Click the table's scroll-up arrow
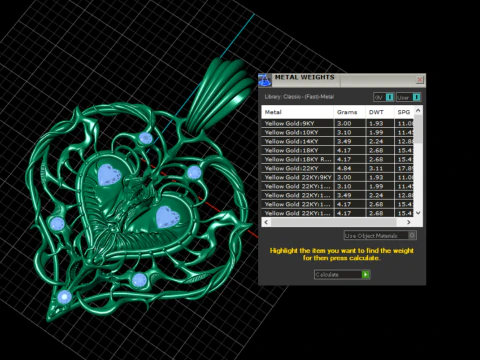Viewport: 480px width, 360px height. pyautogui.click(x=418, y=110)
